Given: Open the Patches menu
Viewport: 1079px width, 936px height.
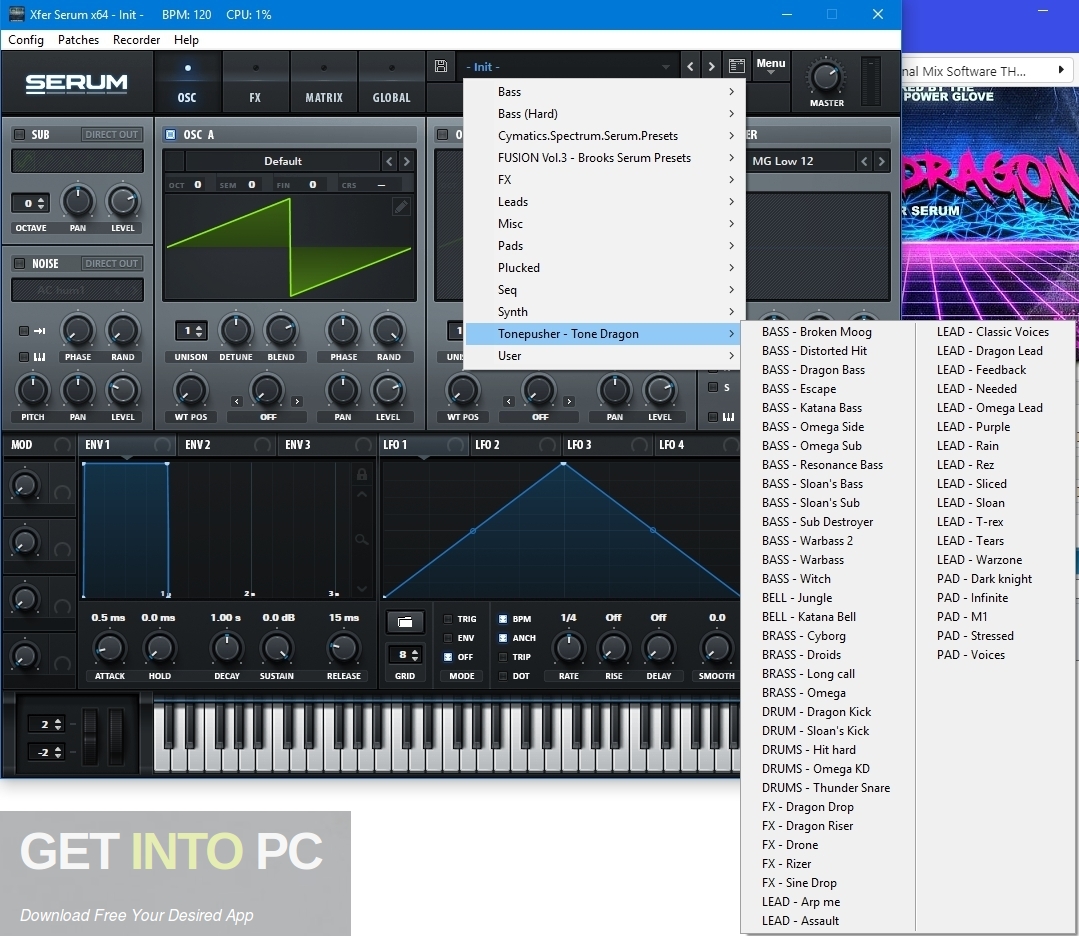Looking at the screenshot, I should (x=78, y=40).
